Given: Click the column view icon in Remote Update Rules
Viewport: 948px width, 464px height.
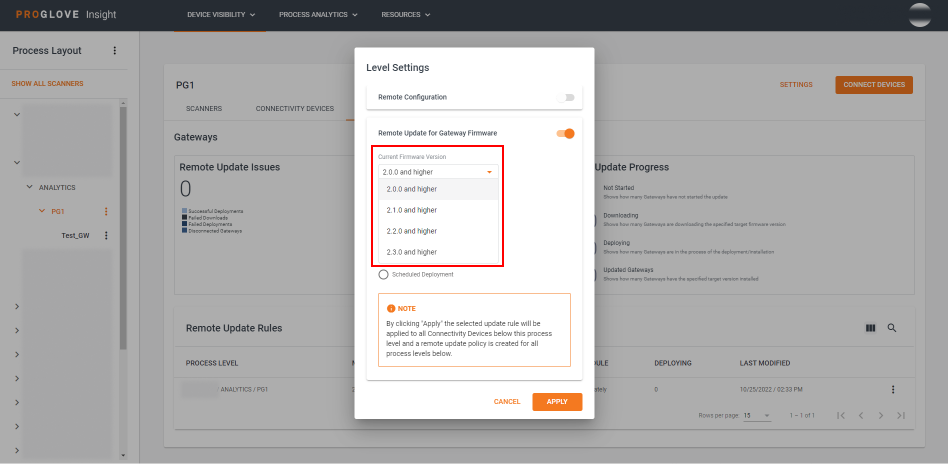Looking at the screenshot, I should pos(870,328).
